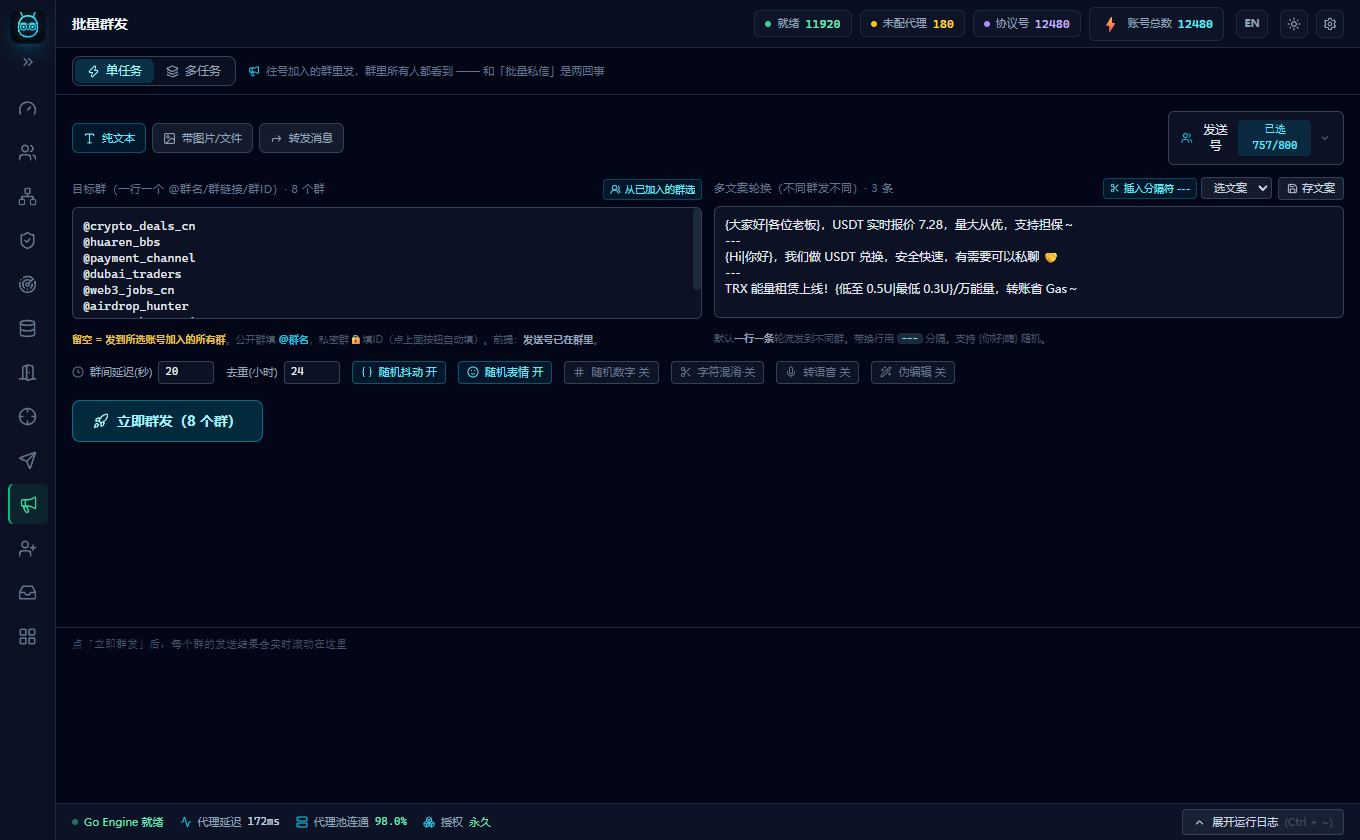Expand the 发送号 account selector
This screenshot has width=1360, height=840.
(1256, 138)
